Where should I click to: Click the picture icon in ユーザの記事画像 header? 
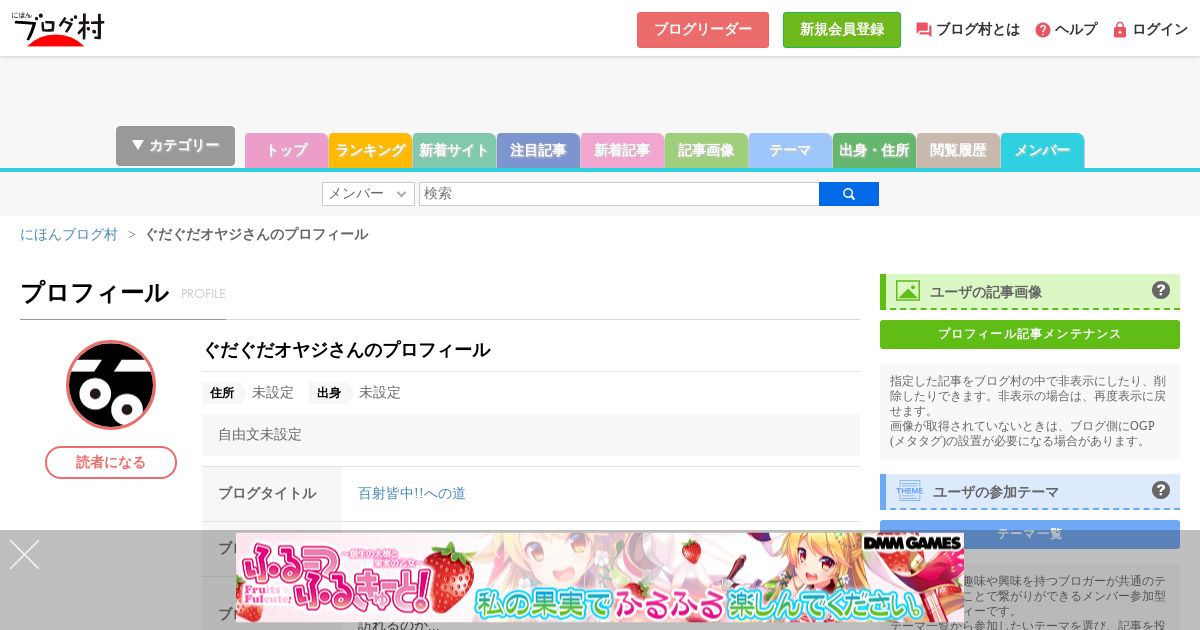click(x=908, y=291)
